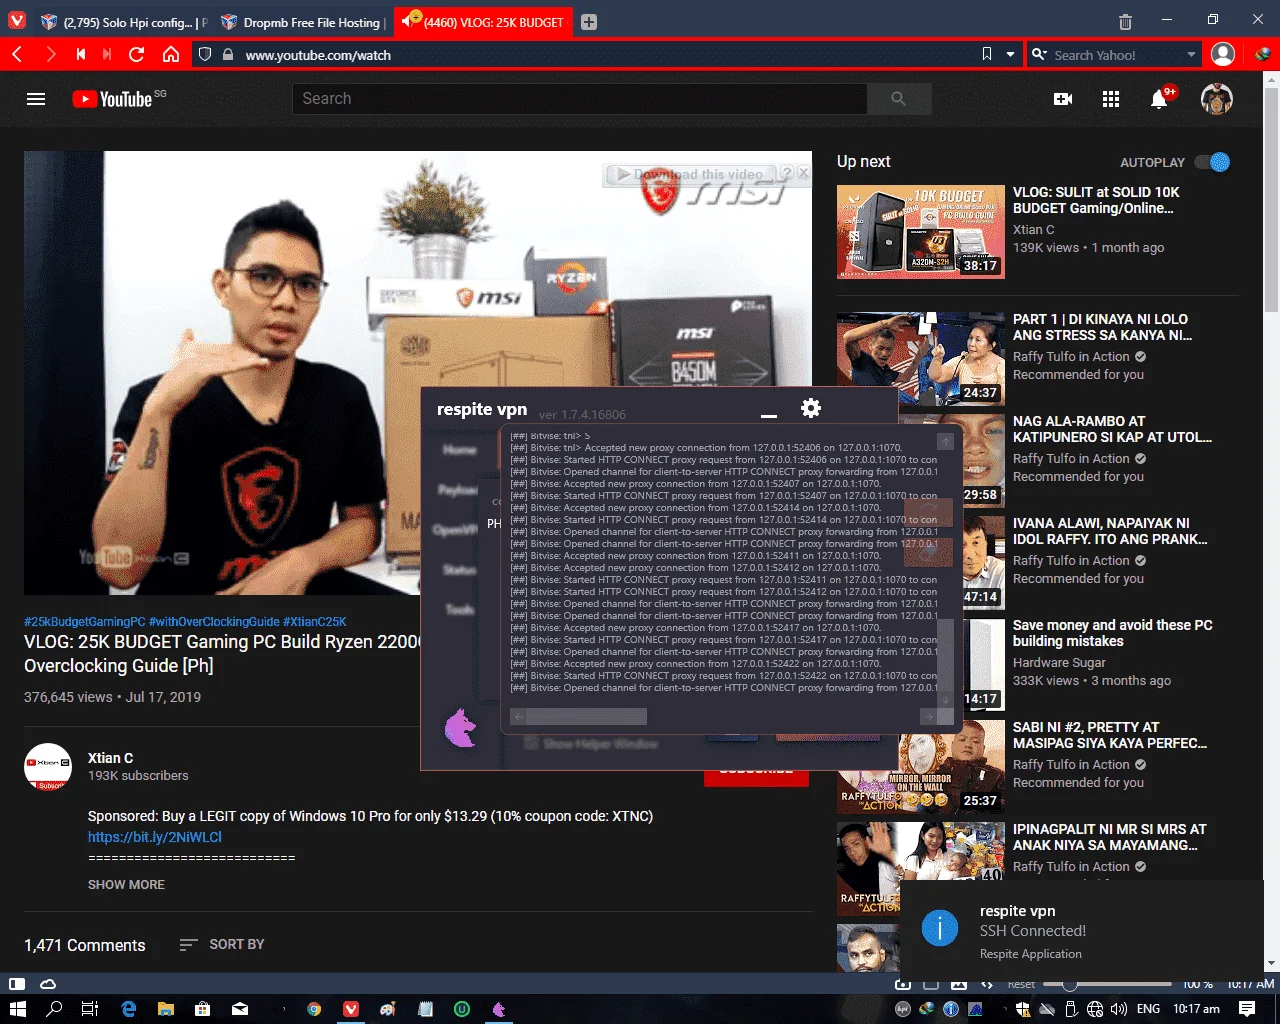Screen dimensions: 1280x1024
Task: Open the tracker blocker shield icon
Action: pyautogui.click(x=205, y=55)
